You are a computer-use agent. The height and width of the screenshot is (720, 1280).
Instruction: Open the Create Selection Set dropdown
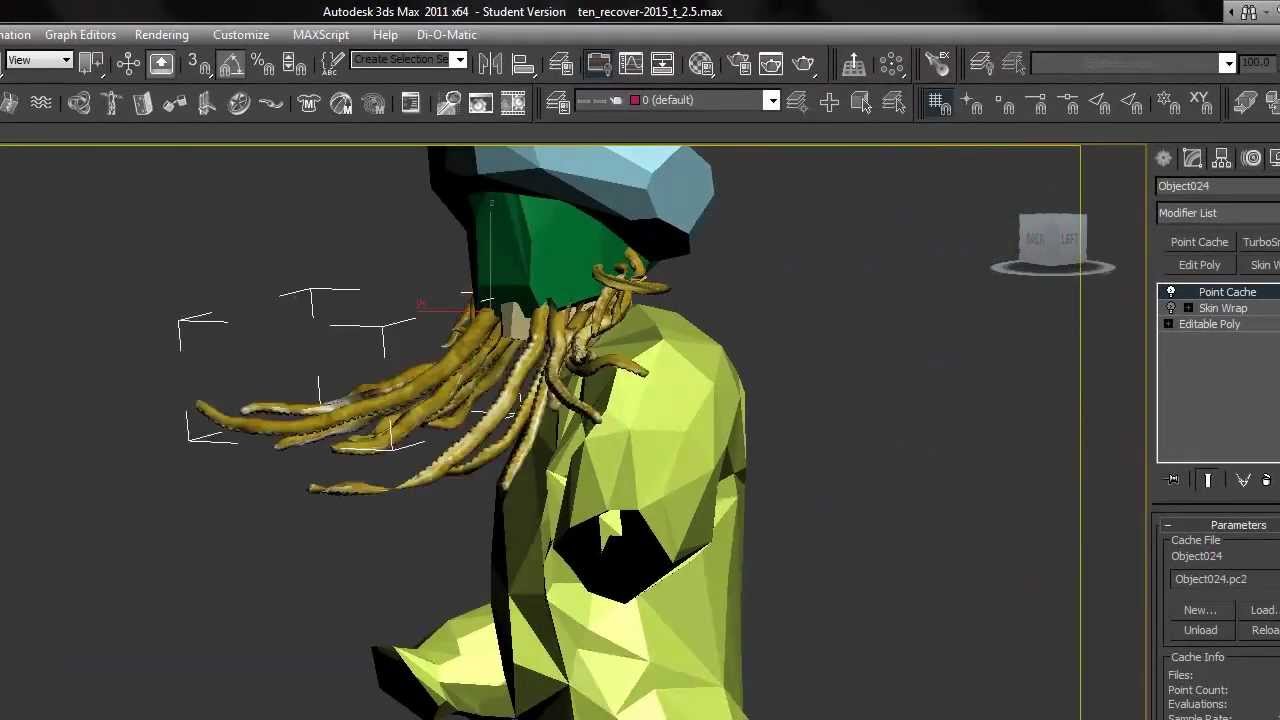[x=459, y=60]
